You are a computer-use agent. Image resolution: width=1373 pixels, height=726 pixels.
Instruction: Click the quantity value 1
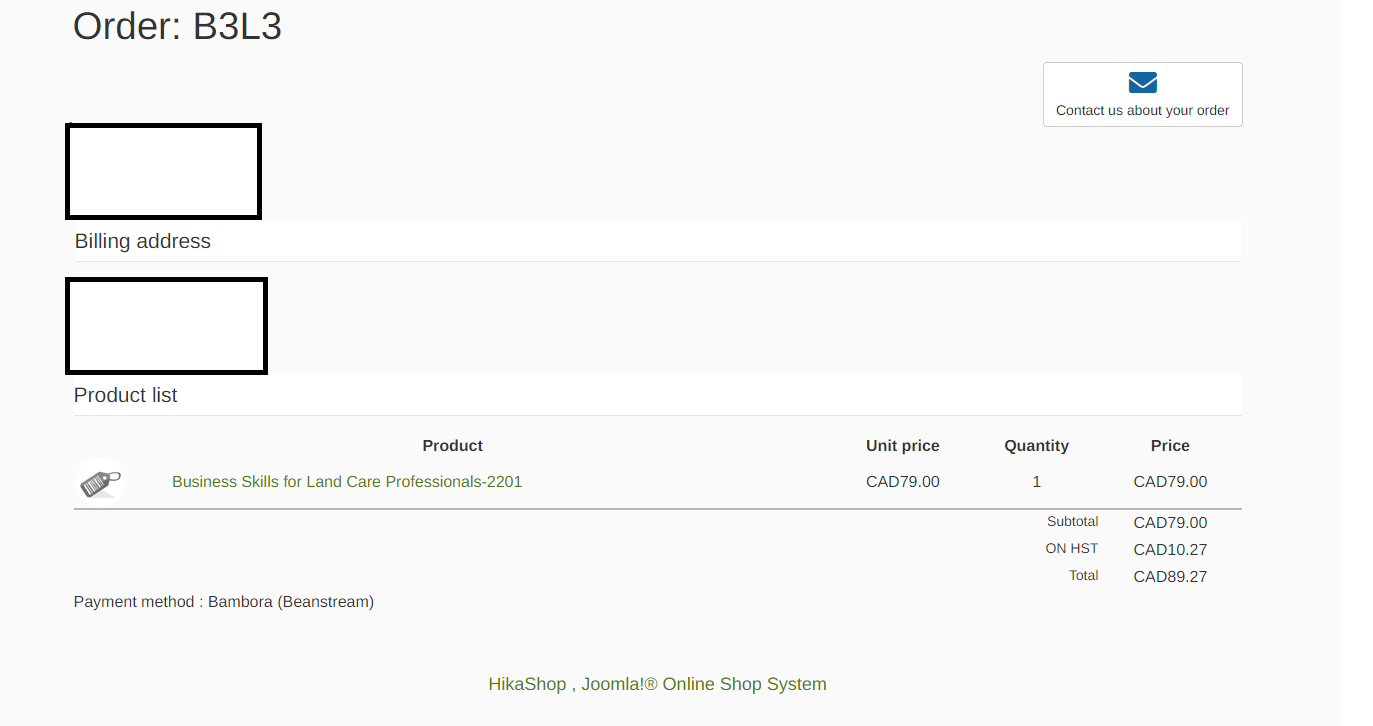(x=1036, y=482)
